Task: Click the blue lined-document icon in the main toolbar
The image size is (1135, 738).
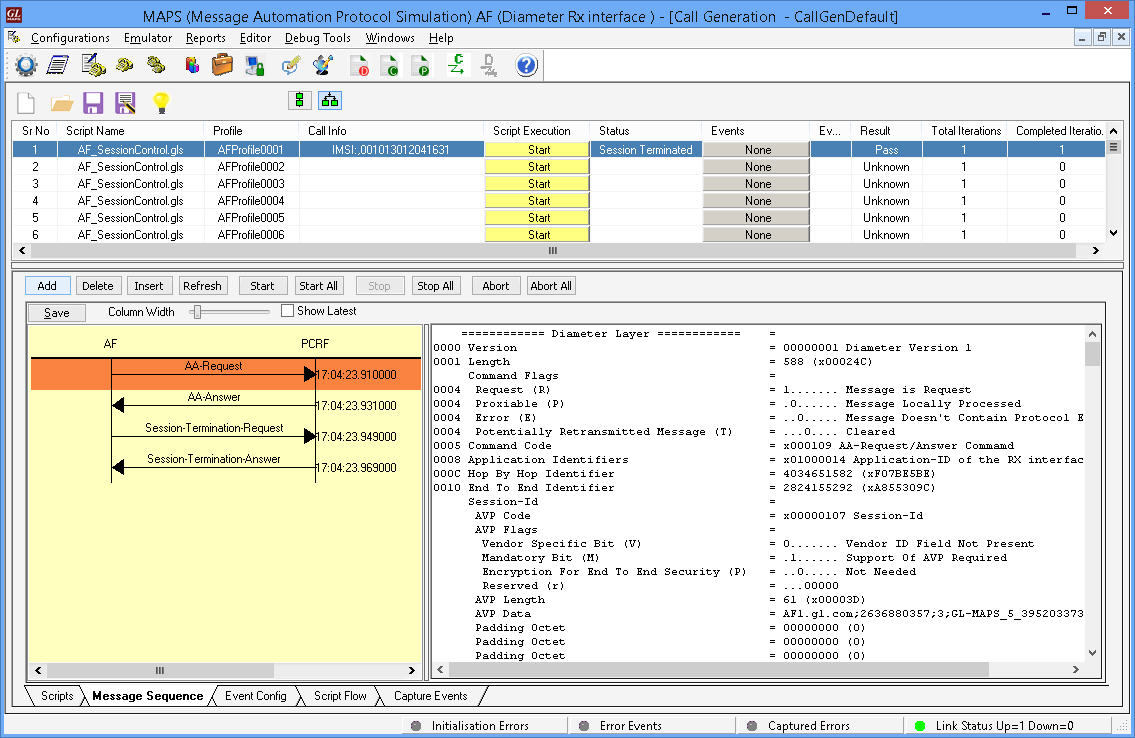Action: (58, 66)
